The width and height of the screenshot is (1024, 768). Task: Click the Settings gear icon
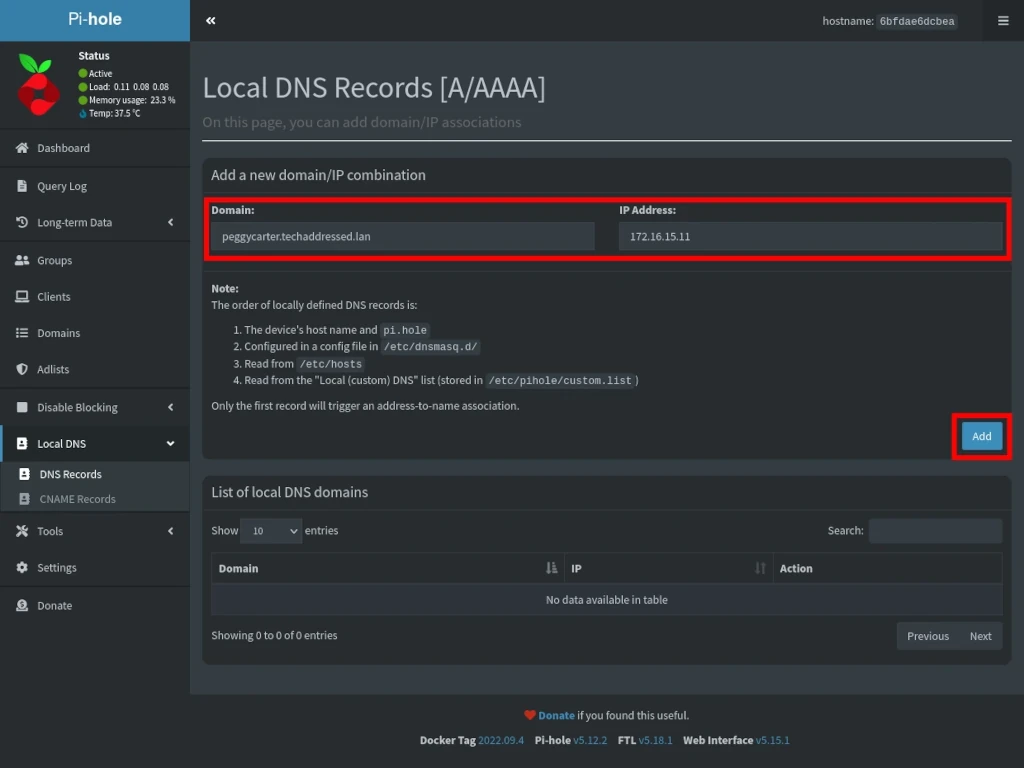click(22, 568)
